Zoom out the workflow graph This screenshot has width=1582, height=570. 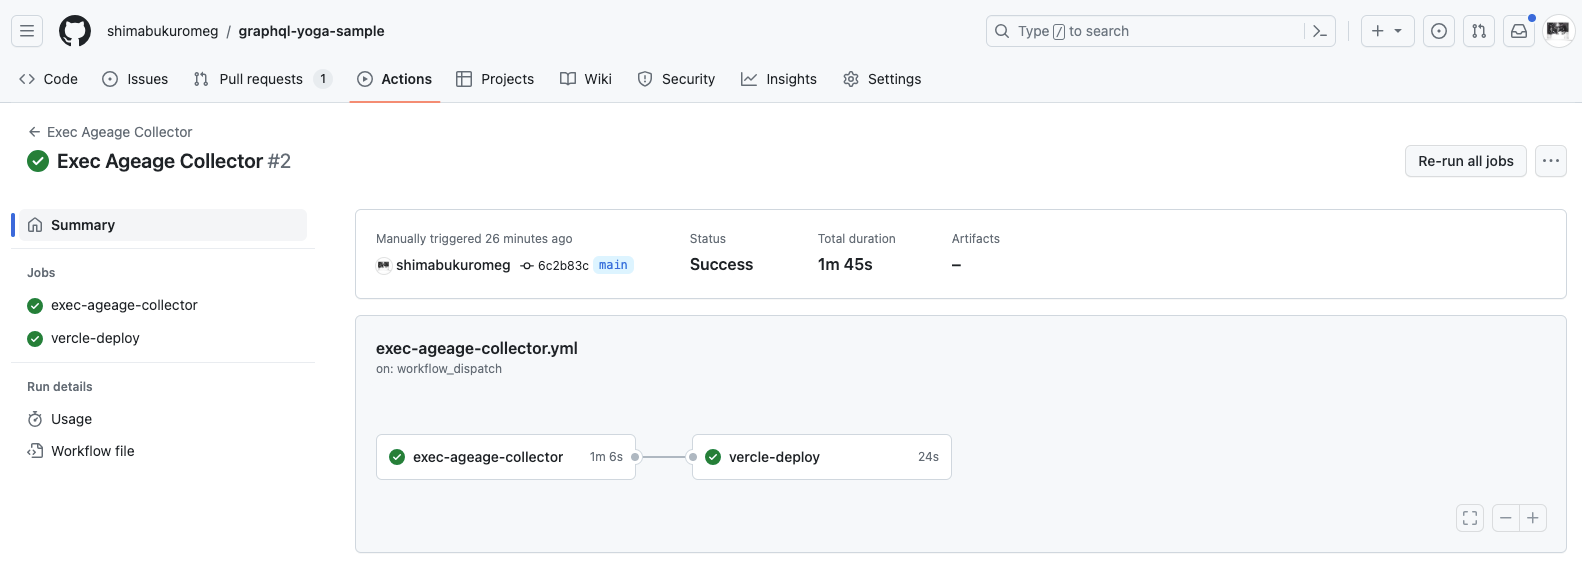[x=1506, y=518]
